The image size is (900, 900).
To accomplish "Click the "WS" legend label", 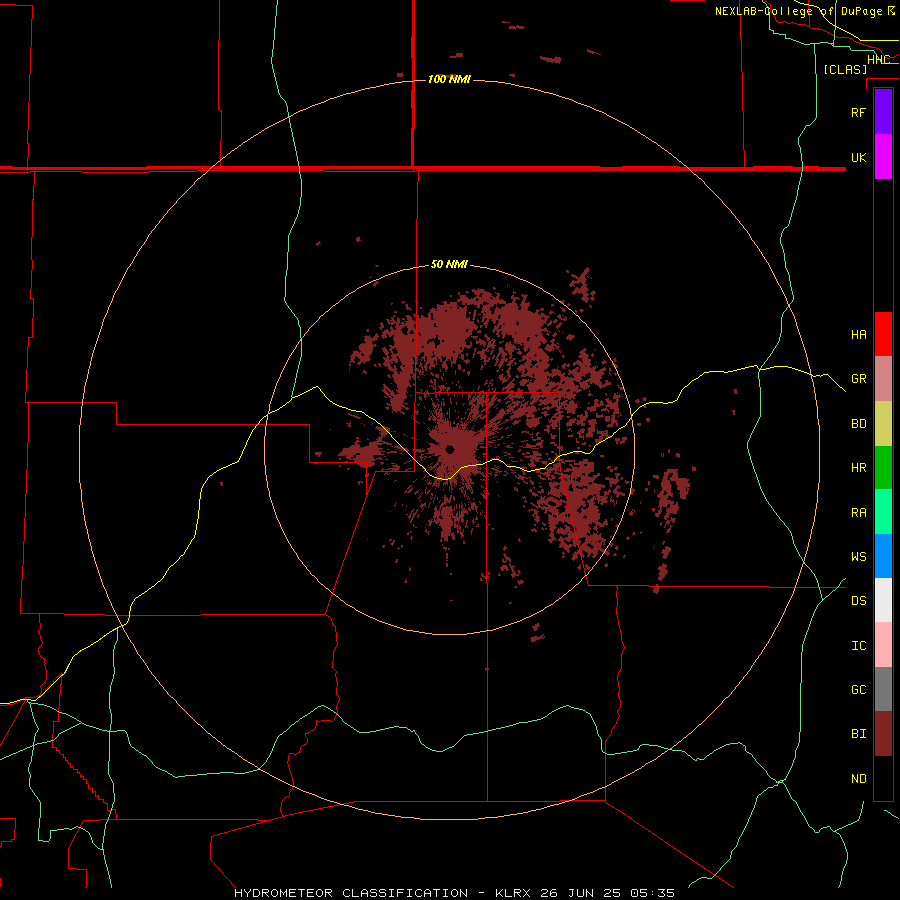I will click(859, 557).
